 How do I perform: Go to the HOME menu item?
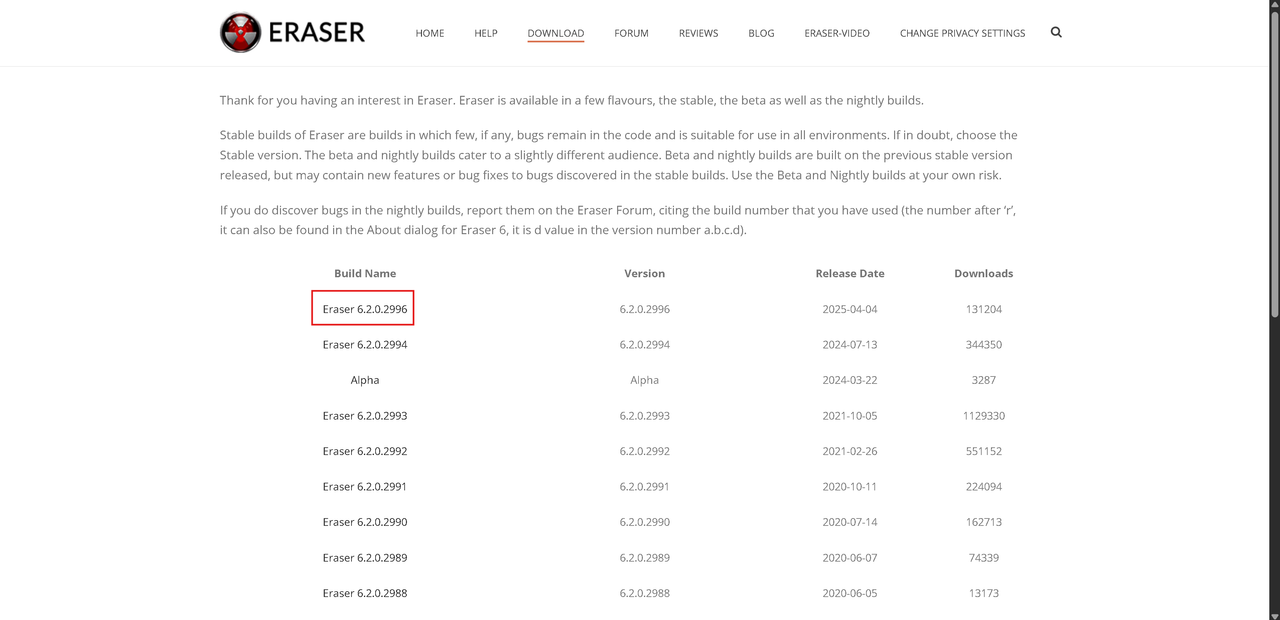(430, 33)
